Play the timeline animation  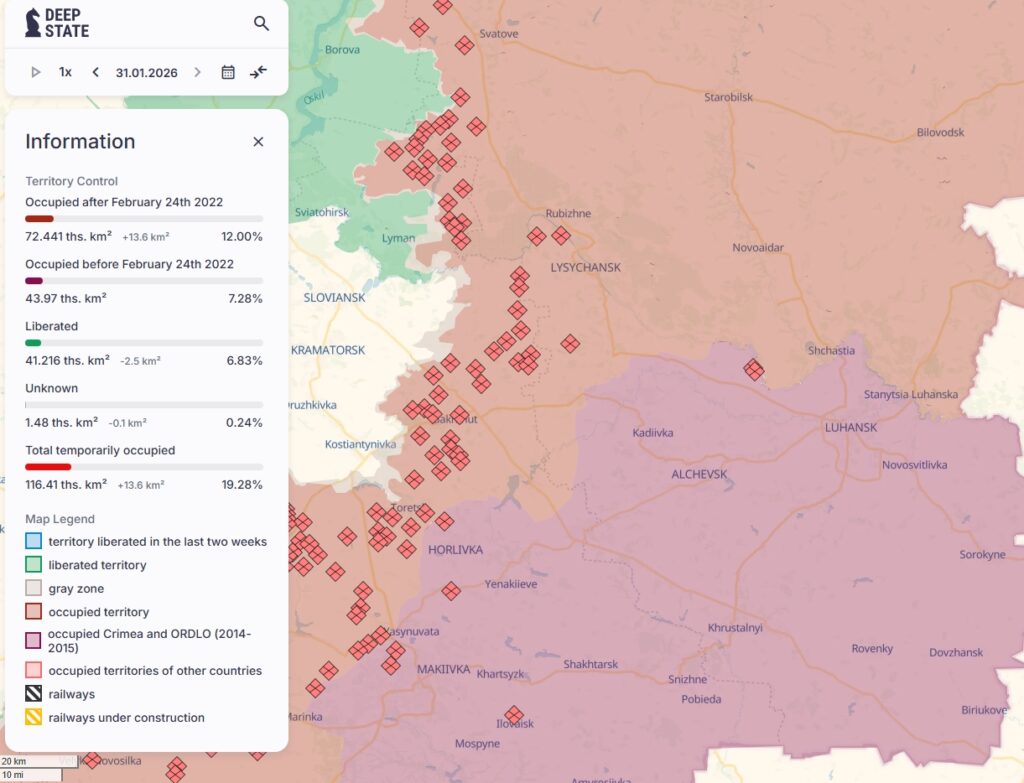pos(36,72)
